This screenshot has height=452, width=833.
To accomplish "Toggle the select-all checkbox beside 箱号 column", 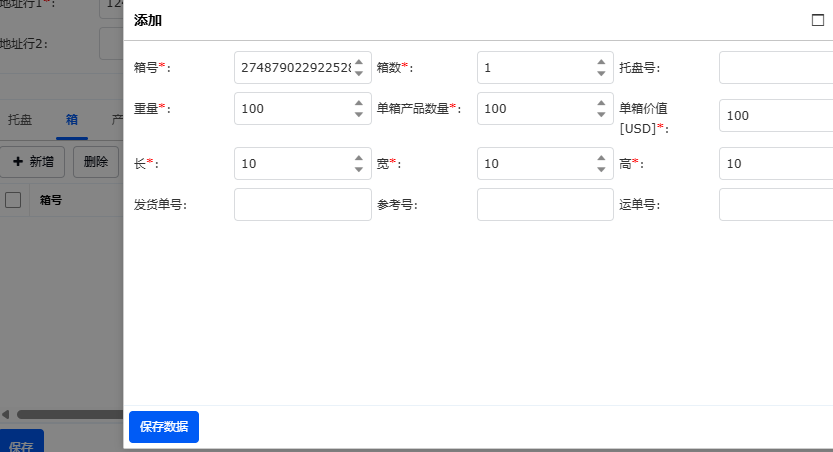I will point(13,200).
